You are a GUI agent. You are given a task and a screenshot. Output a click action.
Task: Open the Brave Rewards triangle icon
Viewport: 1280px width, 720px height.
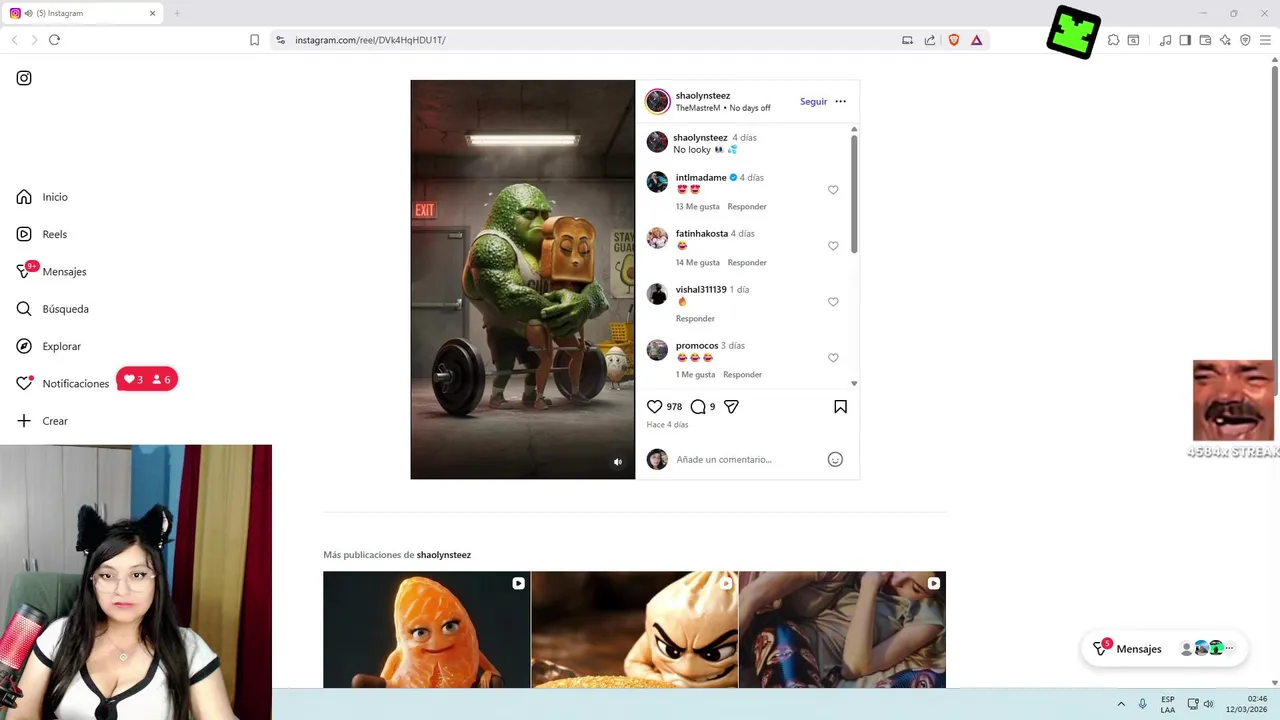tap(976, 40)
